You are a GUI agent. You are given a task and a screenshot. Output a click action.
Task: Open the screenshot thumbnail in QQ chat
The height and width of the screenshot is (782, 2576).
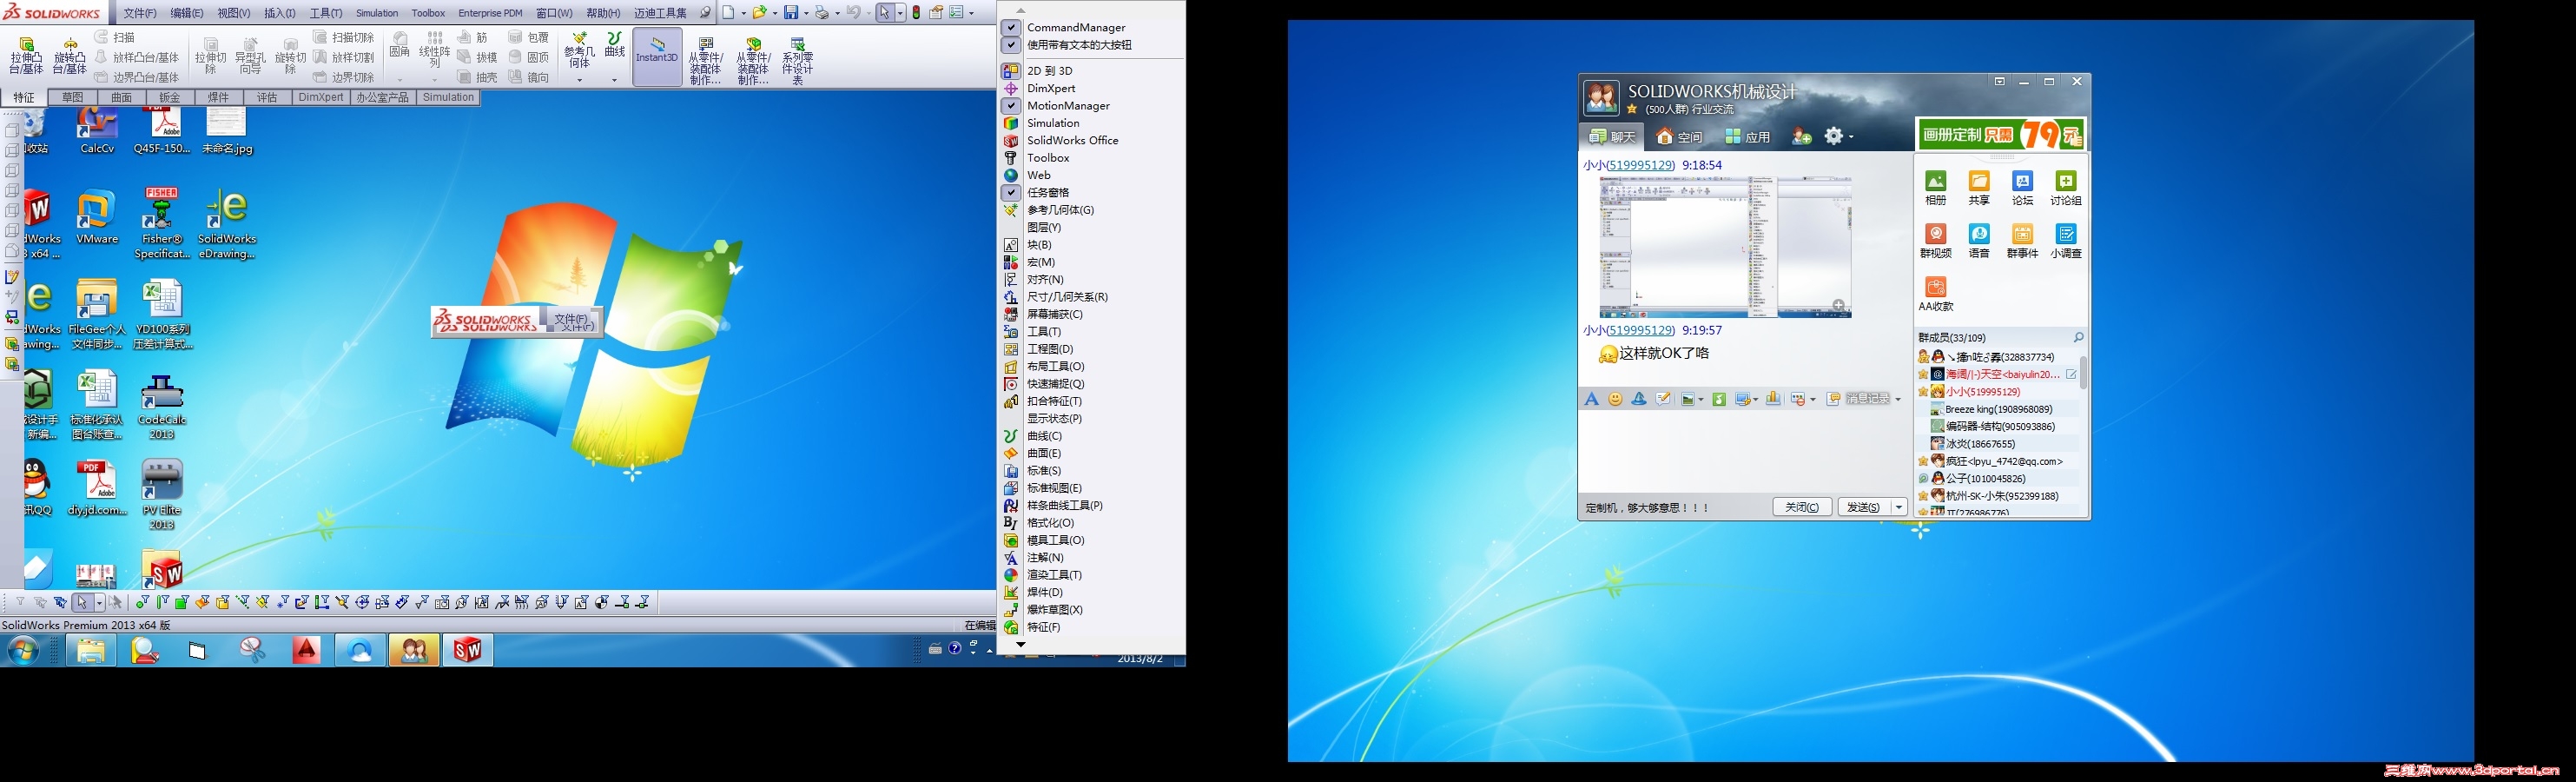(x=1725, y=247)
